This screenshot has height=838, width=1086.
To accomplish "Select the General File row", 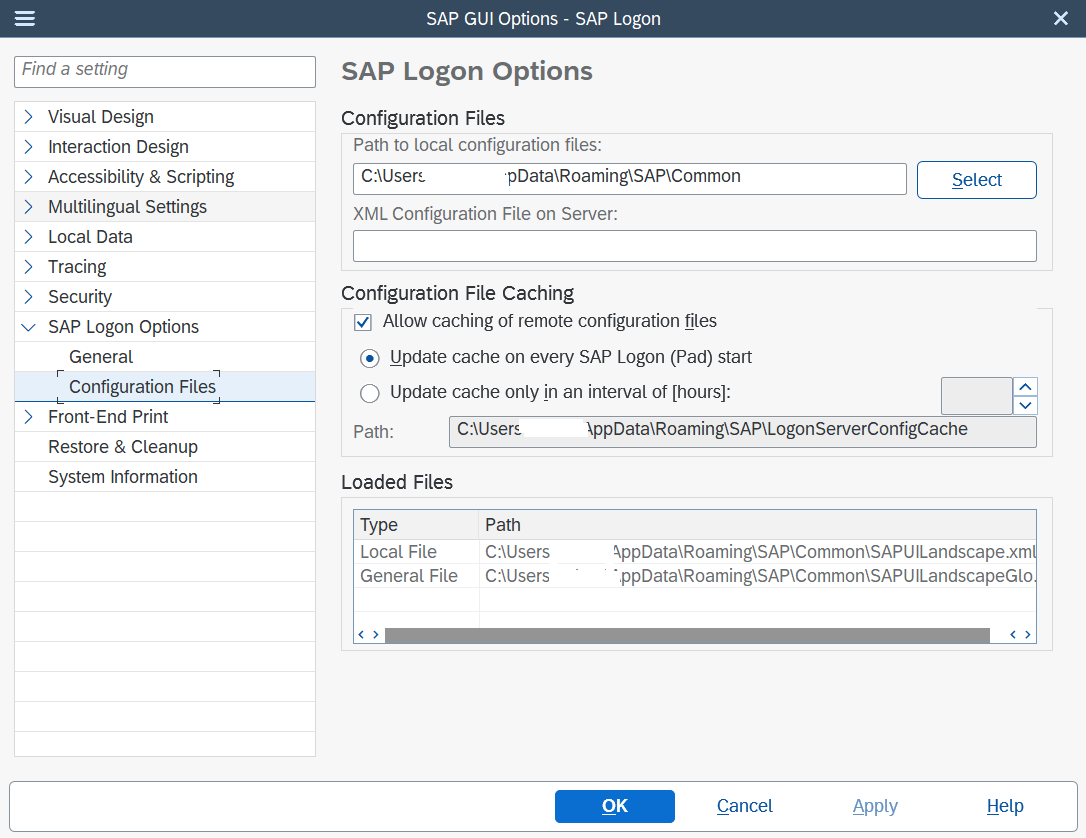I will click(x=695, y=576).
